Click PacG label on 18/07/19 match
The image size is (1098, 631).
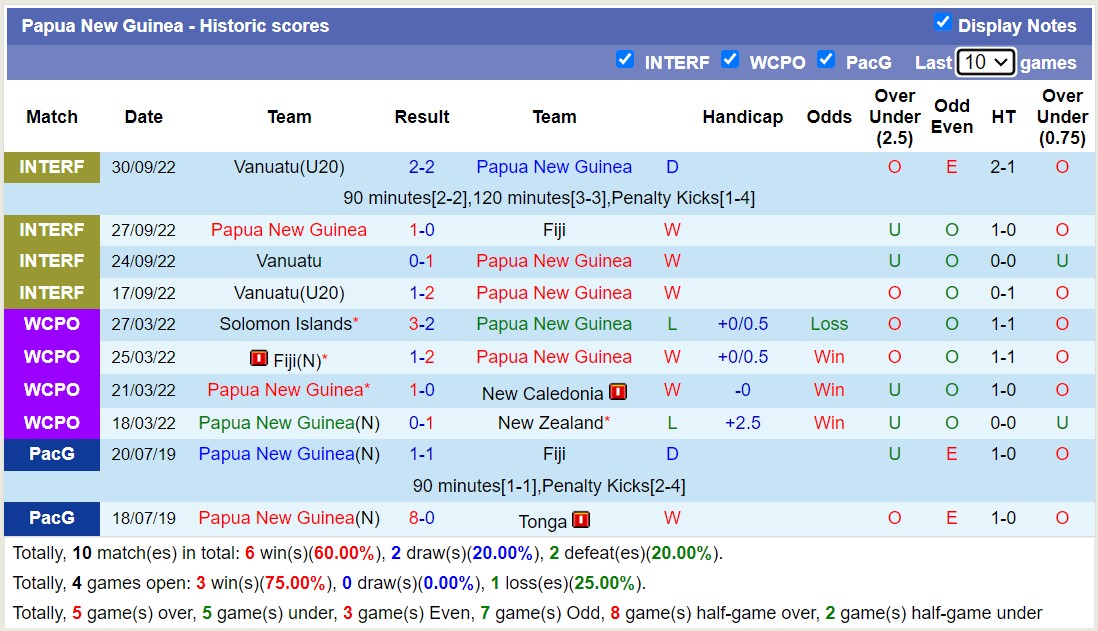[52, 518]
